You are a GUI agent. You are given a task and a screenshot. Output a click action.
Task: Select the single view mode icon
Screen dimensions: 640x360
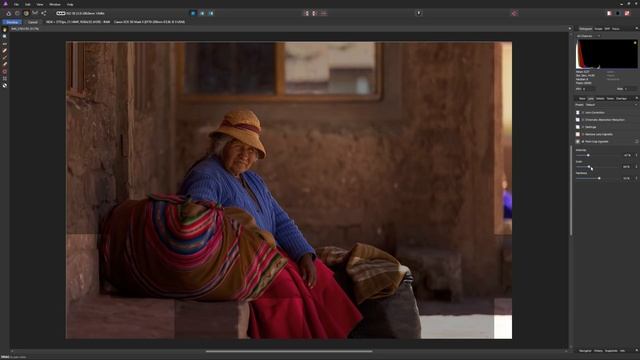pyautogui.click(x=193, y=13)
